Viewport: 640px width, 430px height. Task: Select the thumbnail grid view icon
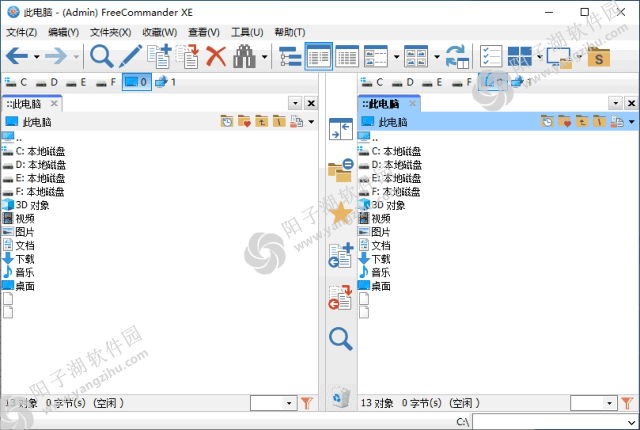click(416, 56)
